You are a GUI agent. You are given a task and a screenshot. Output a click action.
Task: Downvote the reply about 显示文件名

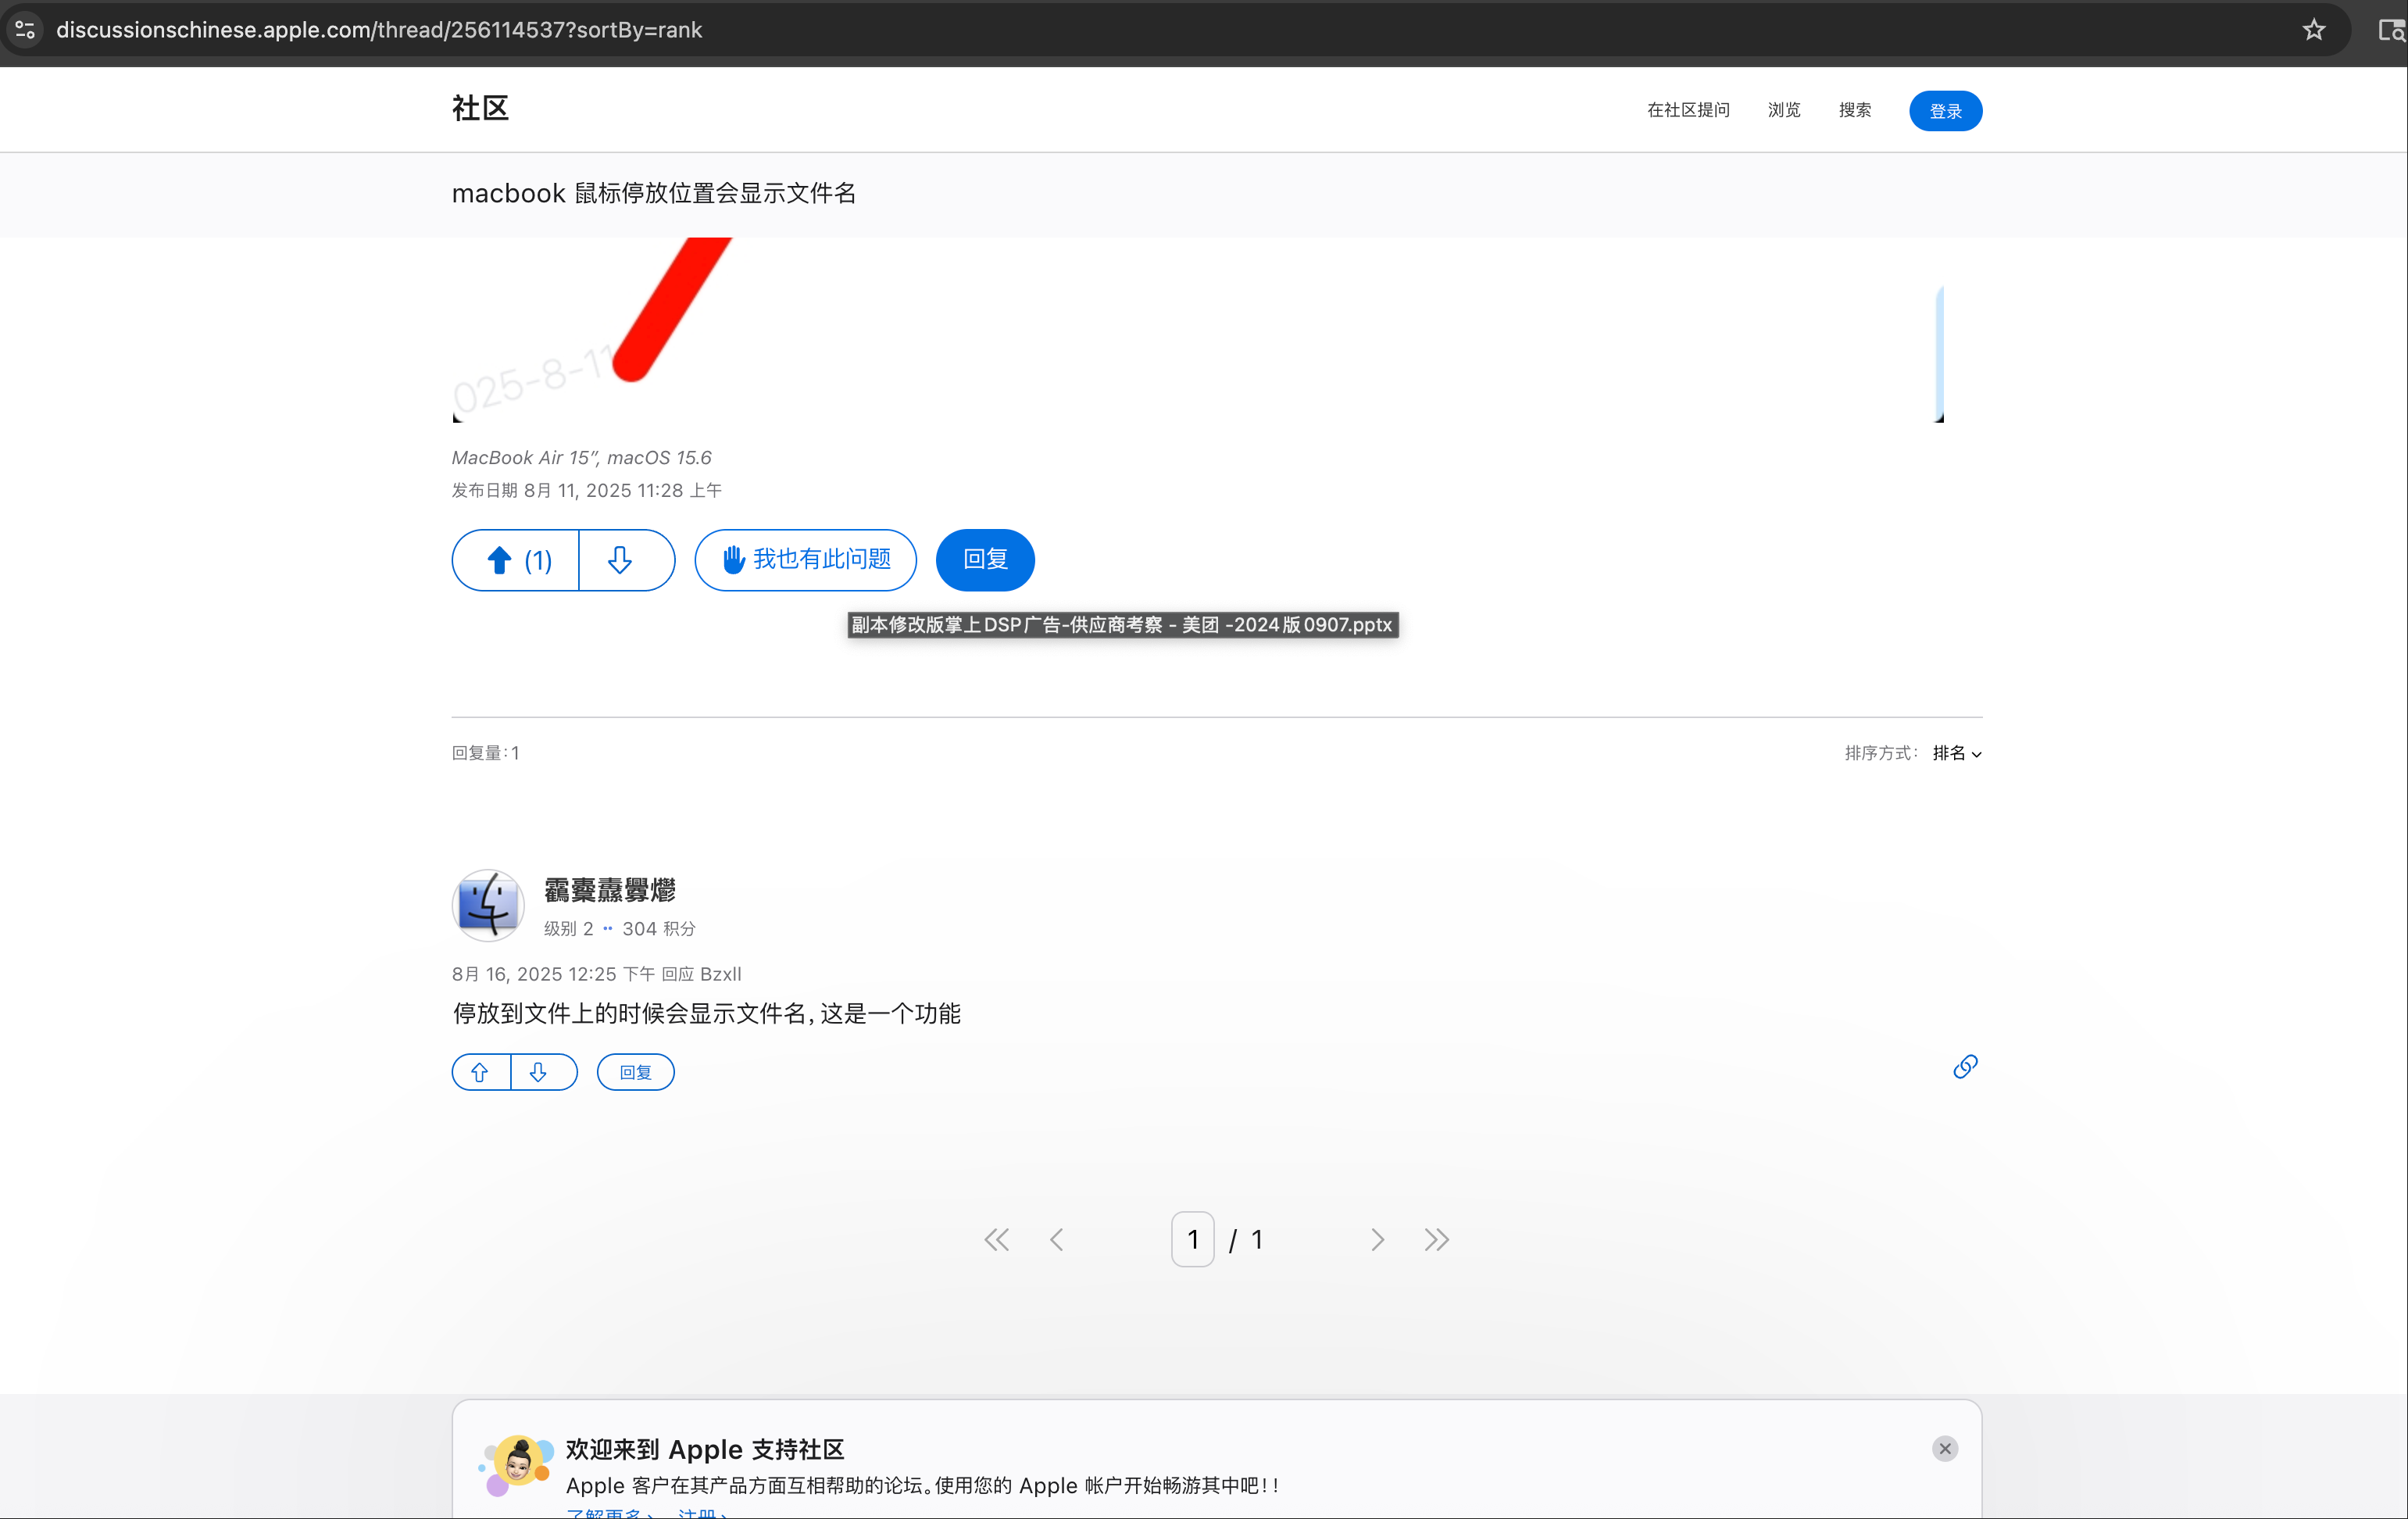(x=538, y=1072)
